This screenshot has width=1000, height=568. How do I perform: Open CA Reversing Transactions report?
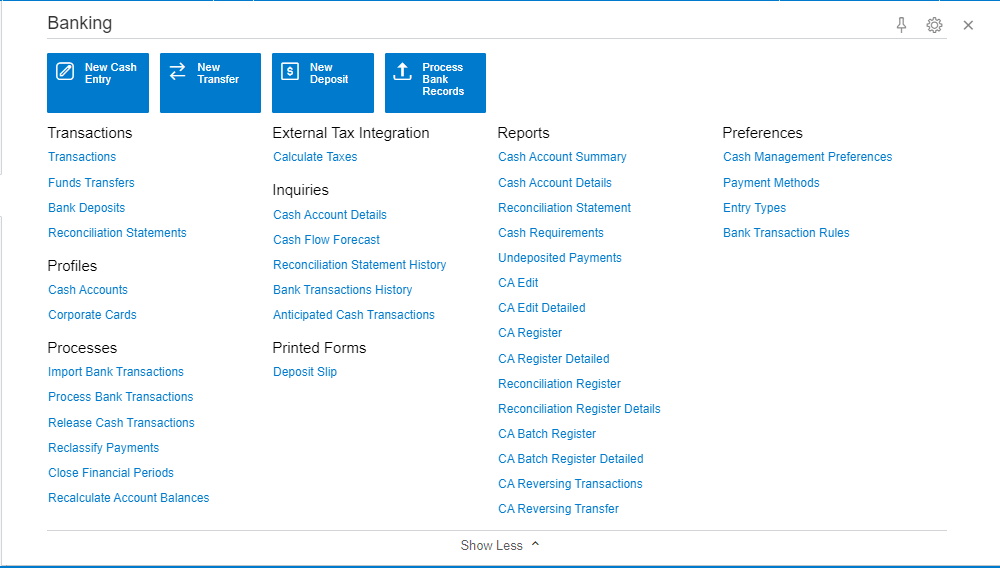coord(570,484)
